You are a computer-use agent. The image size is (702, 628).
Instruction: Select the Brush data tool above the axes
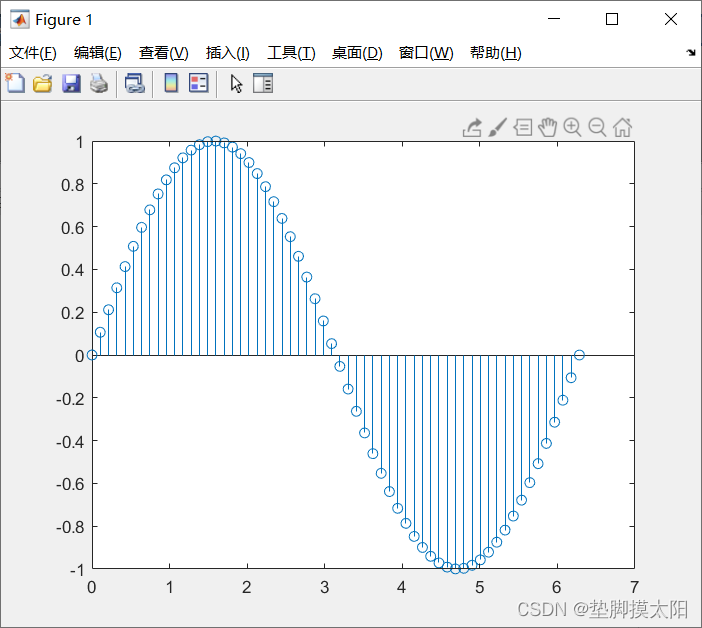[498, 127]
